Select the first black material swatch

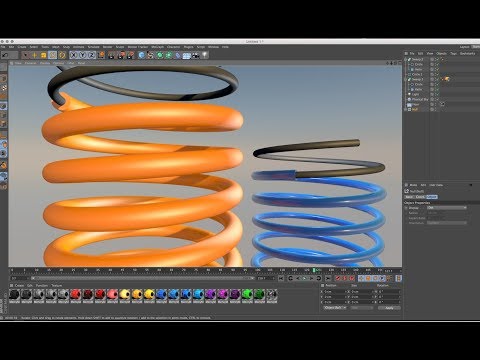(14, 295)
